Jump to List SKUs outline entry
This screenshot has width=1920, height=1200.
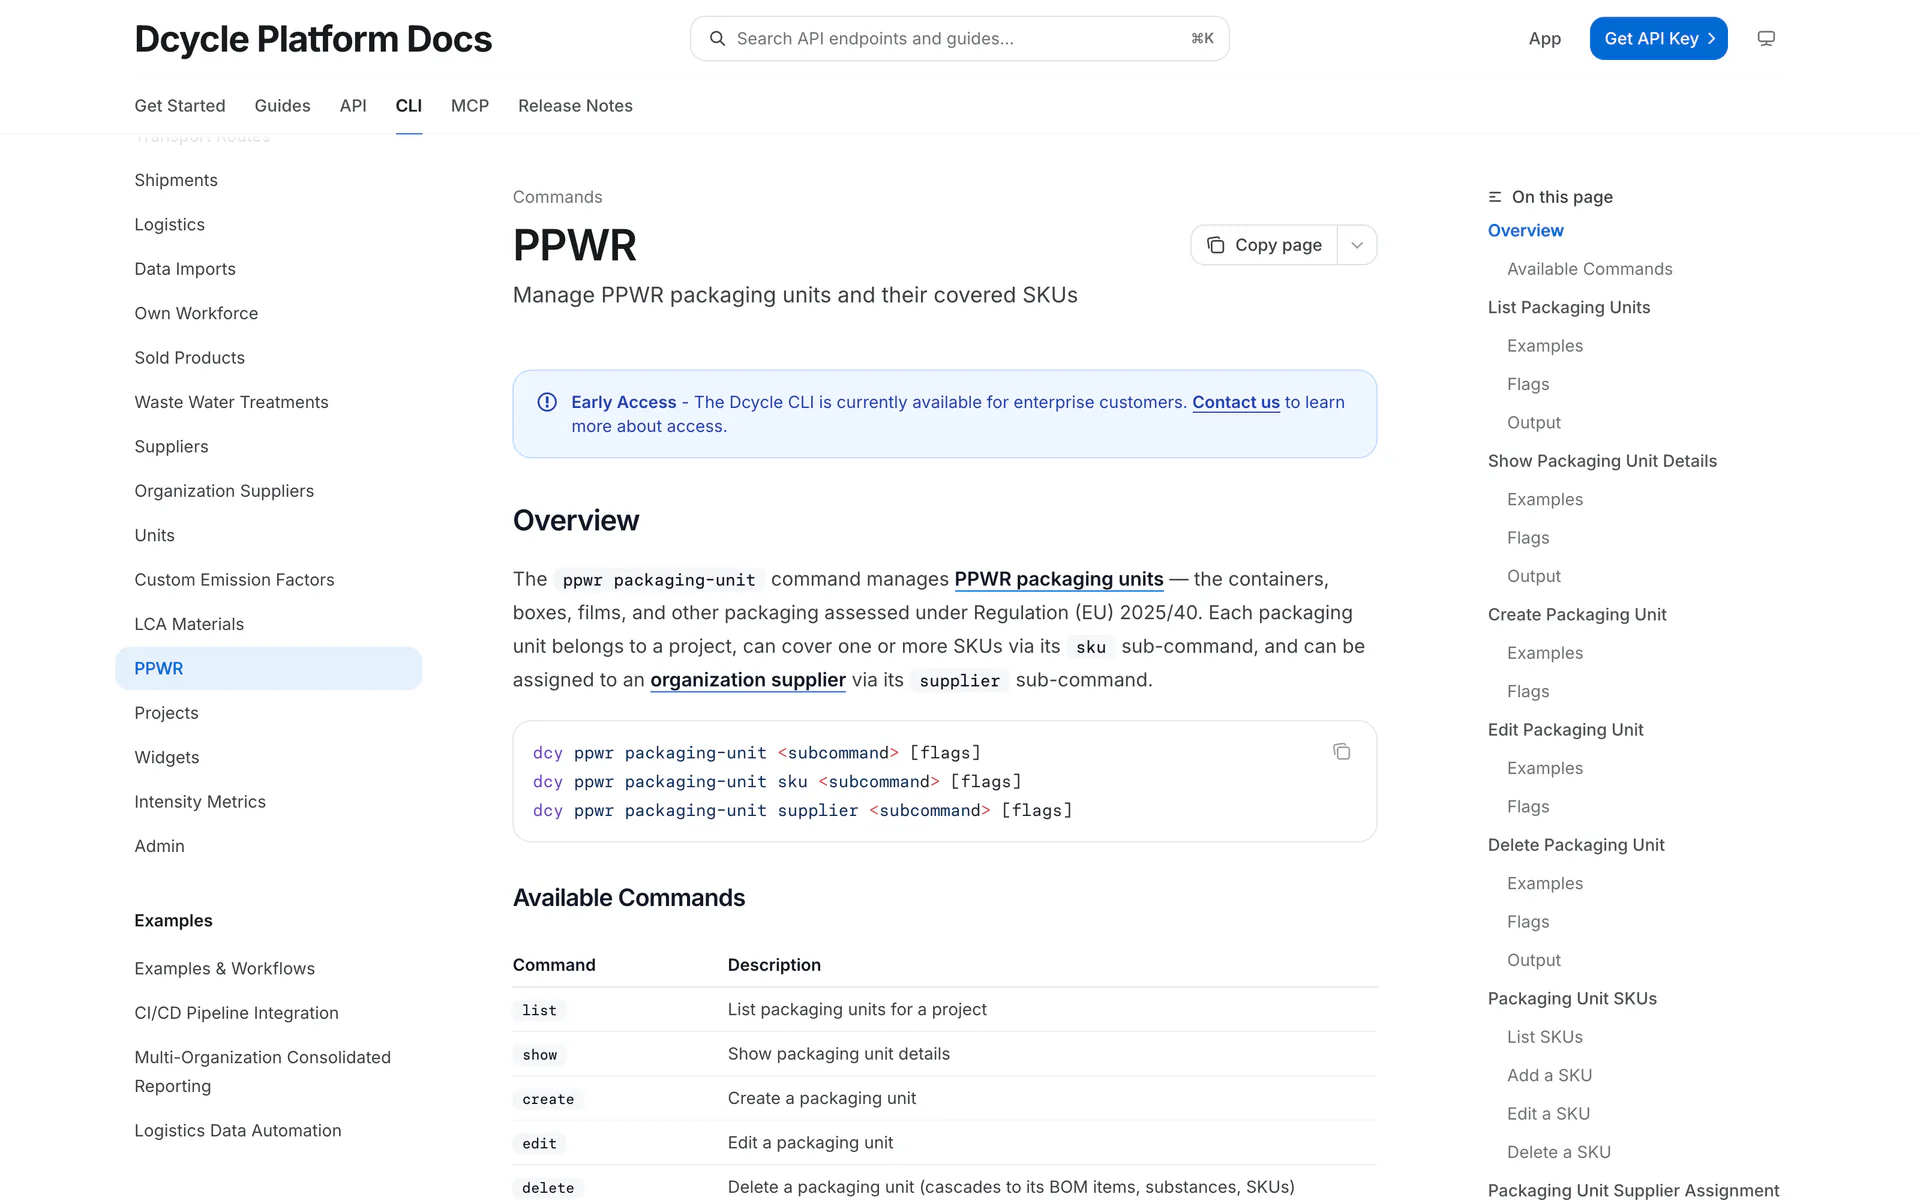pos(1545,1037)
